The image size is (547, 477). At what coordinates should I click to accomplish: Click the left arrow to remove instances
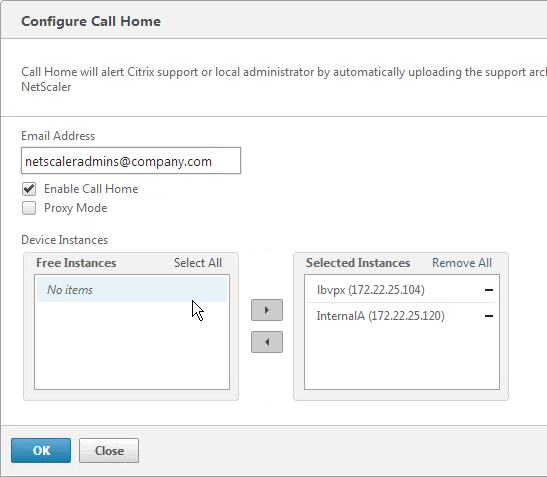(x=267, y=342)
